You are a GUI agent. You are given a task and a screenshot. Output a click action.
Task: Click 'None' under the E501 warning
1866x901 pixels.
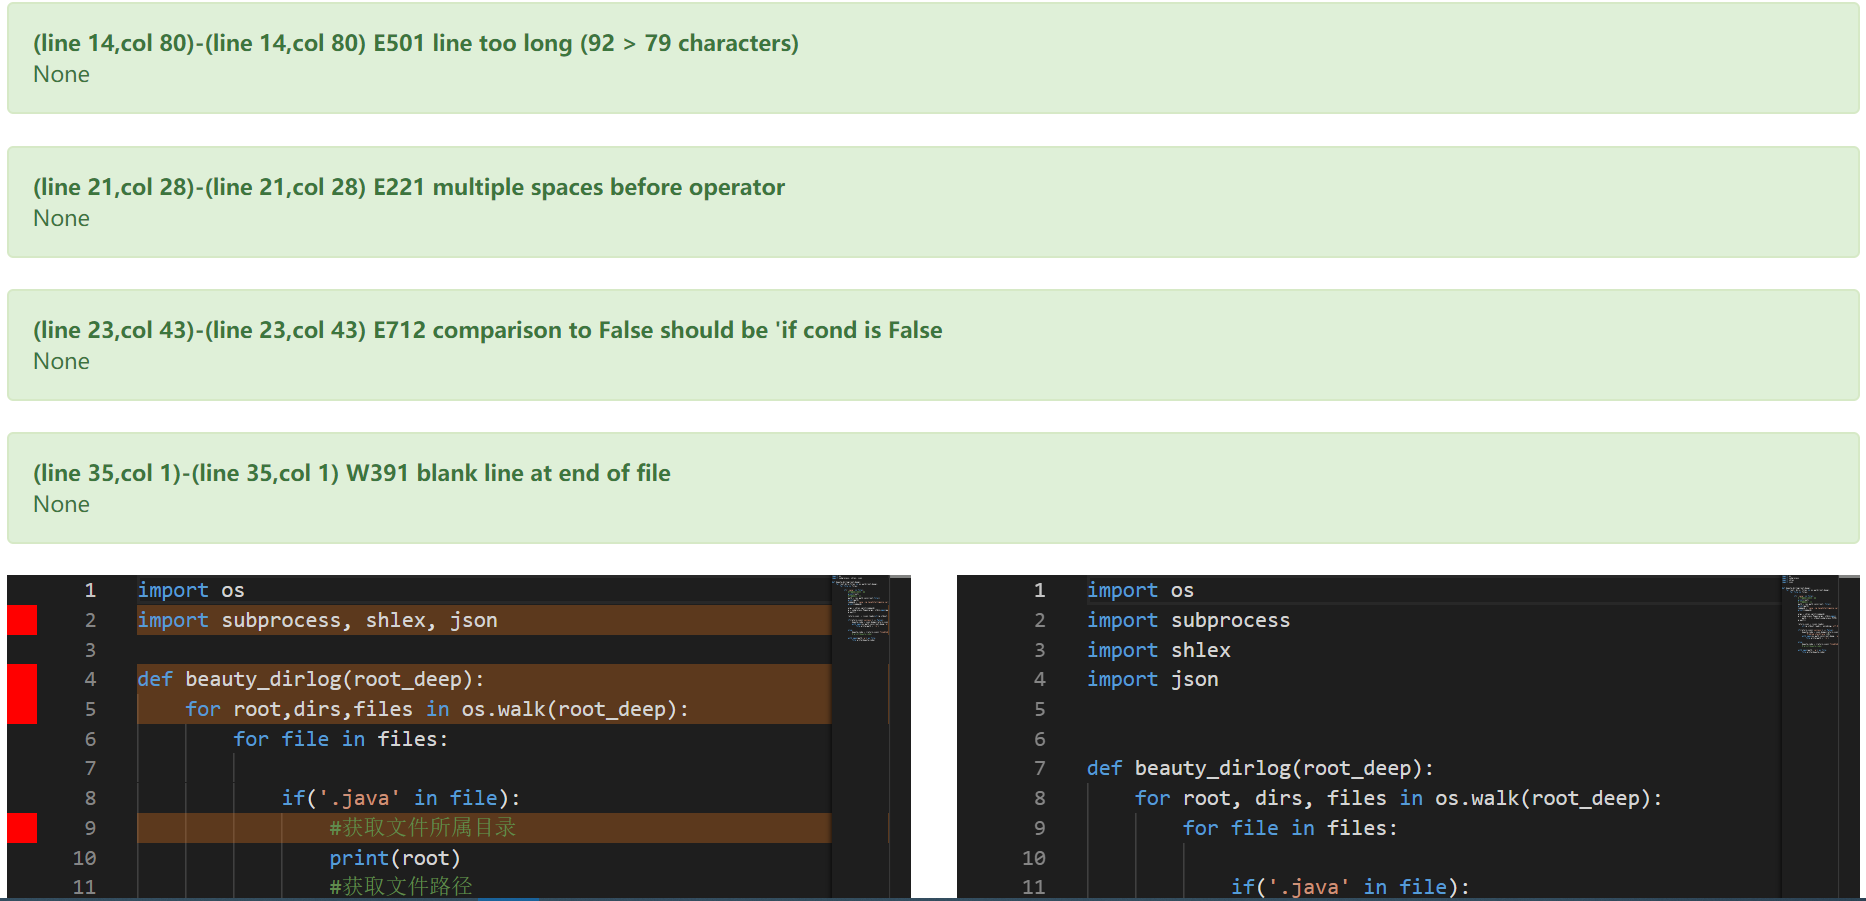coord(61,74)
